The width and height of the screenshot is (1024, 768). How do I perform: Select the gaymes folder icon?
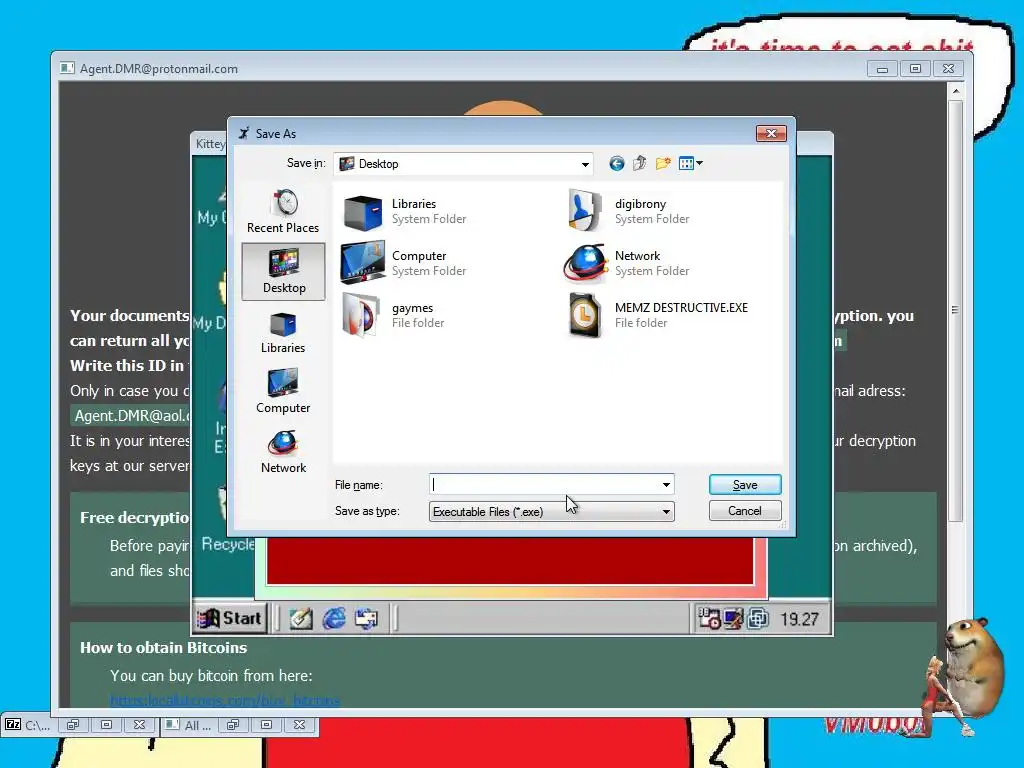pyautogui.click(x=361, y=315)
